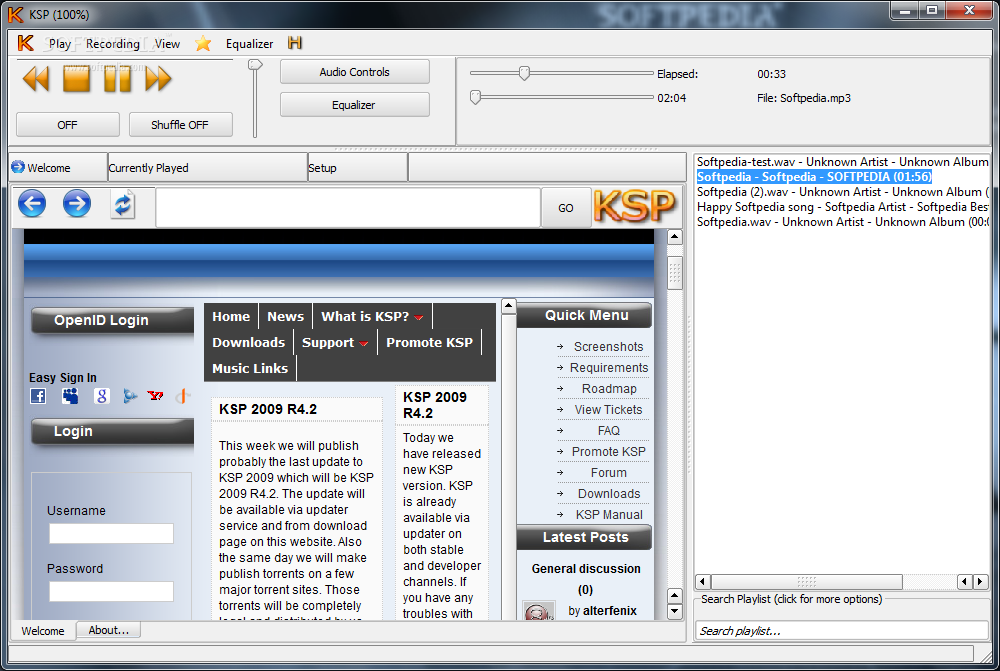Click the browser URL address field
The image size is (1000, 671).
(x=348, y=207)
